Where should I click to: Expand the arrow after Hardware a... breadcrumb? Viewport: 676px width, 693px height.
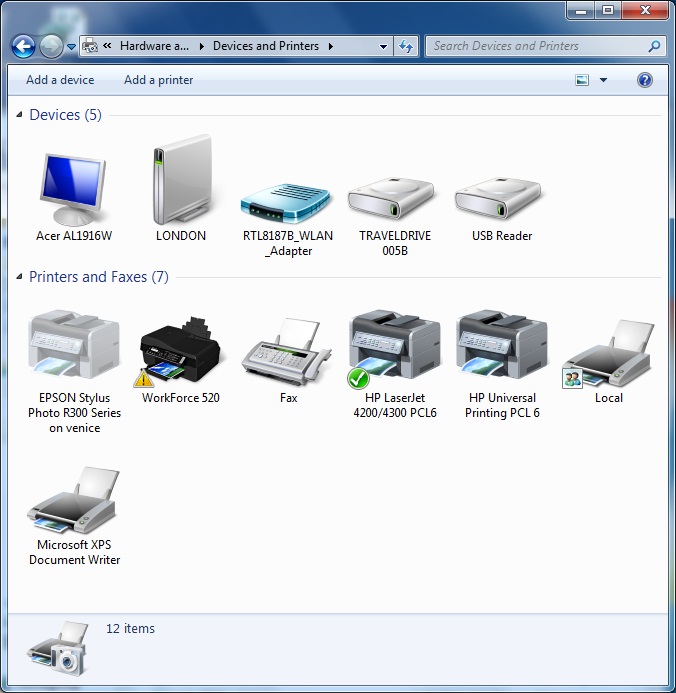(201, 46)
